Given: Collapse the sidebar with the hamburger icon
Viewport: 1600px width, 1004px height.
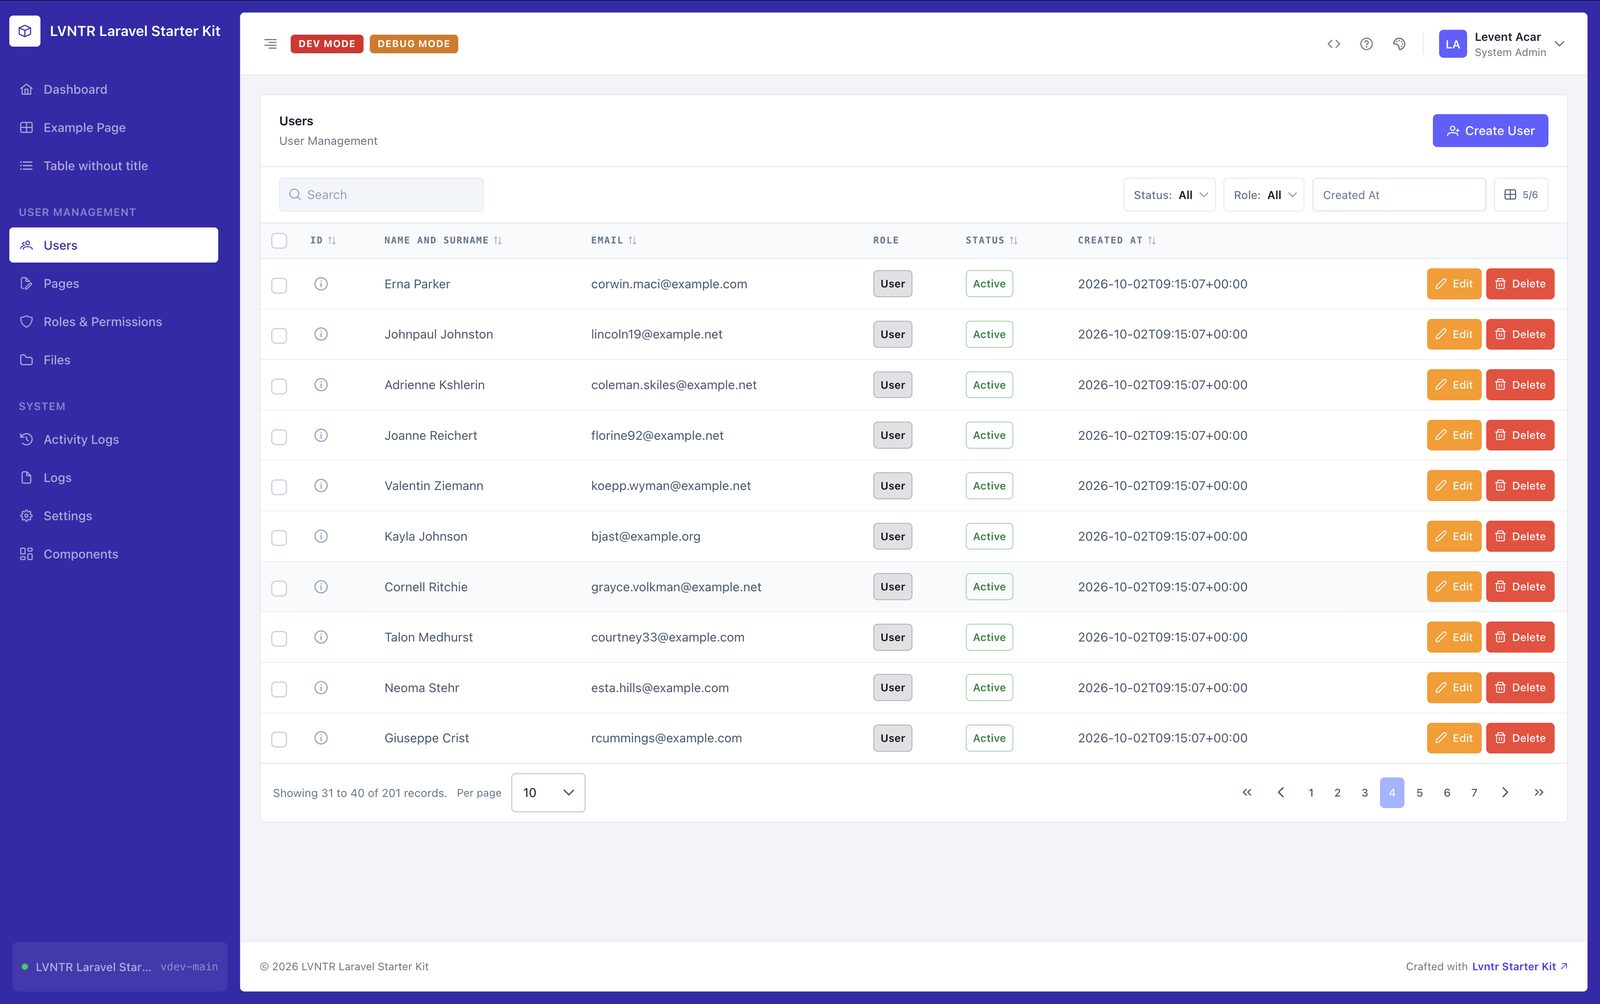Looking at the screenshot, I should click(270, 44).
